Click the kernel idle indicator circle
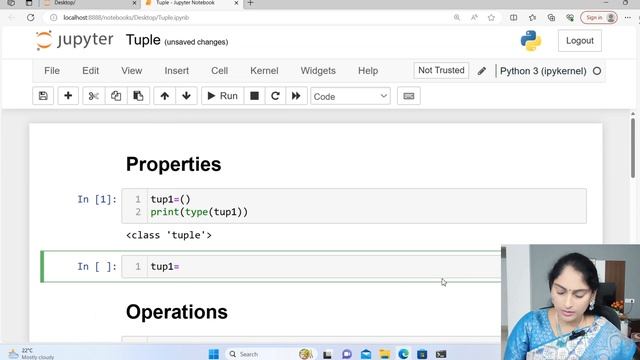Viewport: 640px width, 360px height. click(x=597, y=71)
